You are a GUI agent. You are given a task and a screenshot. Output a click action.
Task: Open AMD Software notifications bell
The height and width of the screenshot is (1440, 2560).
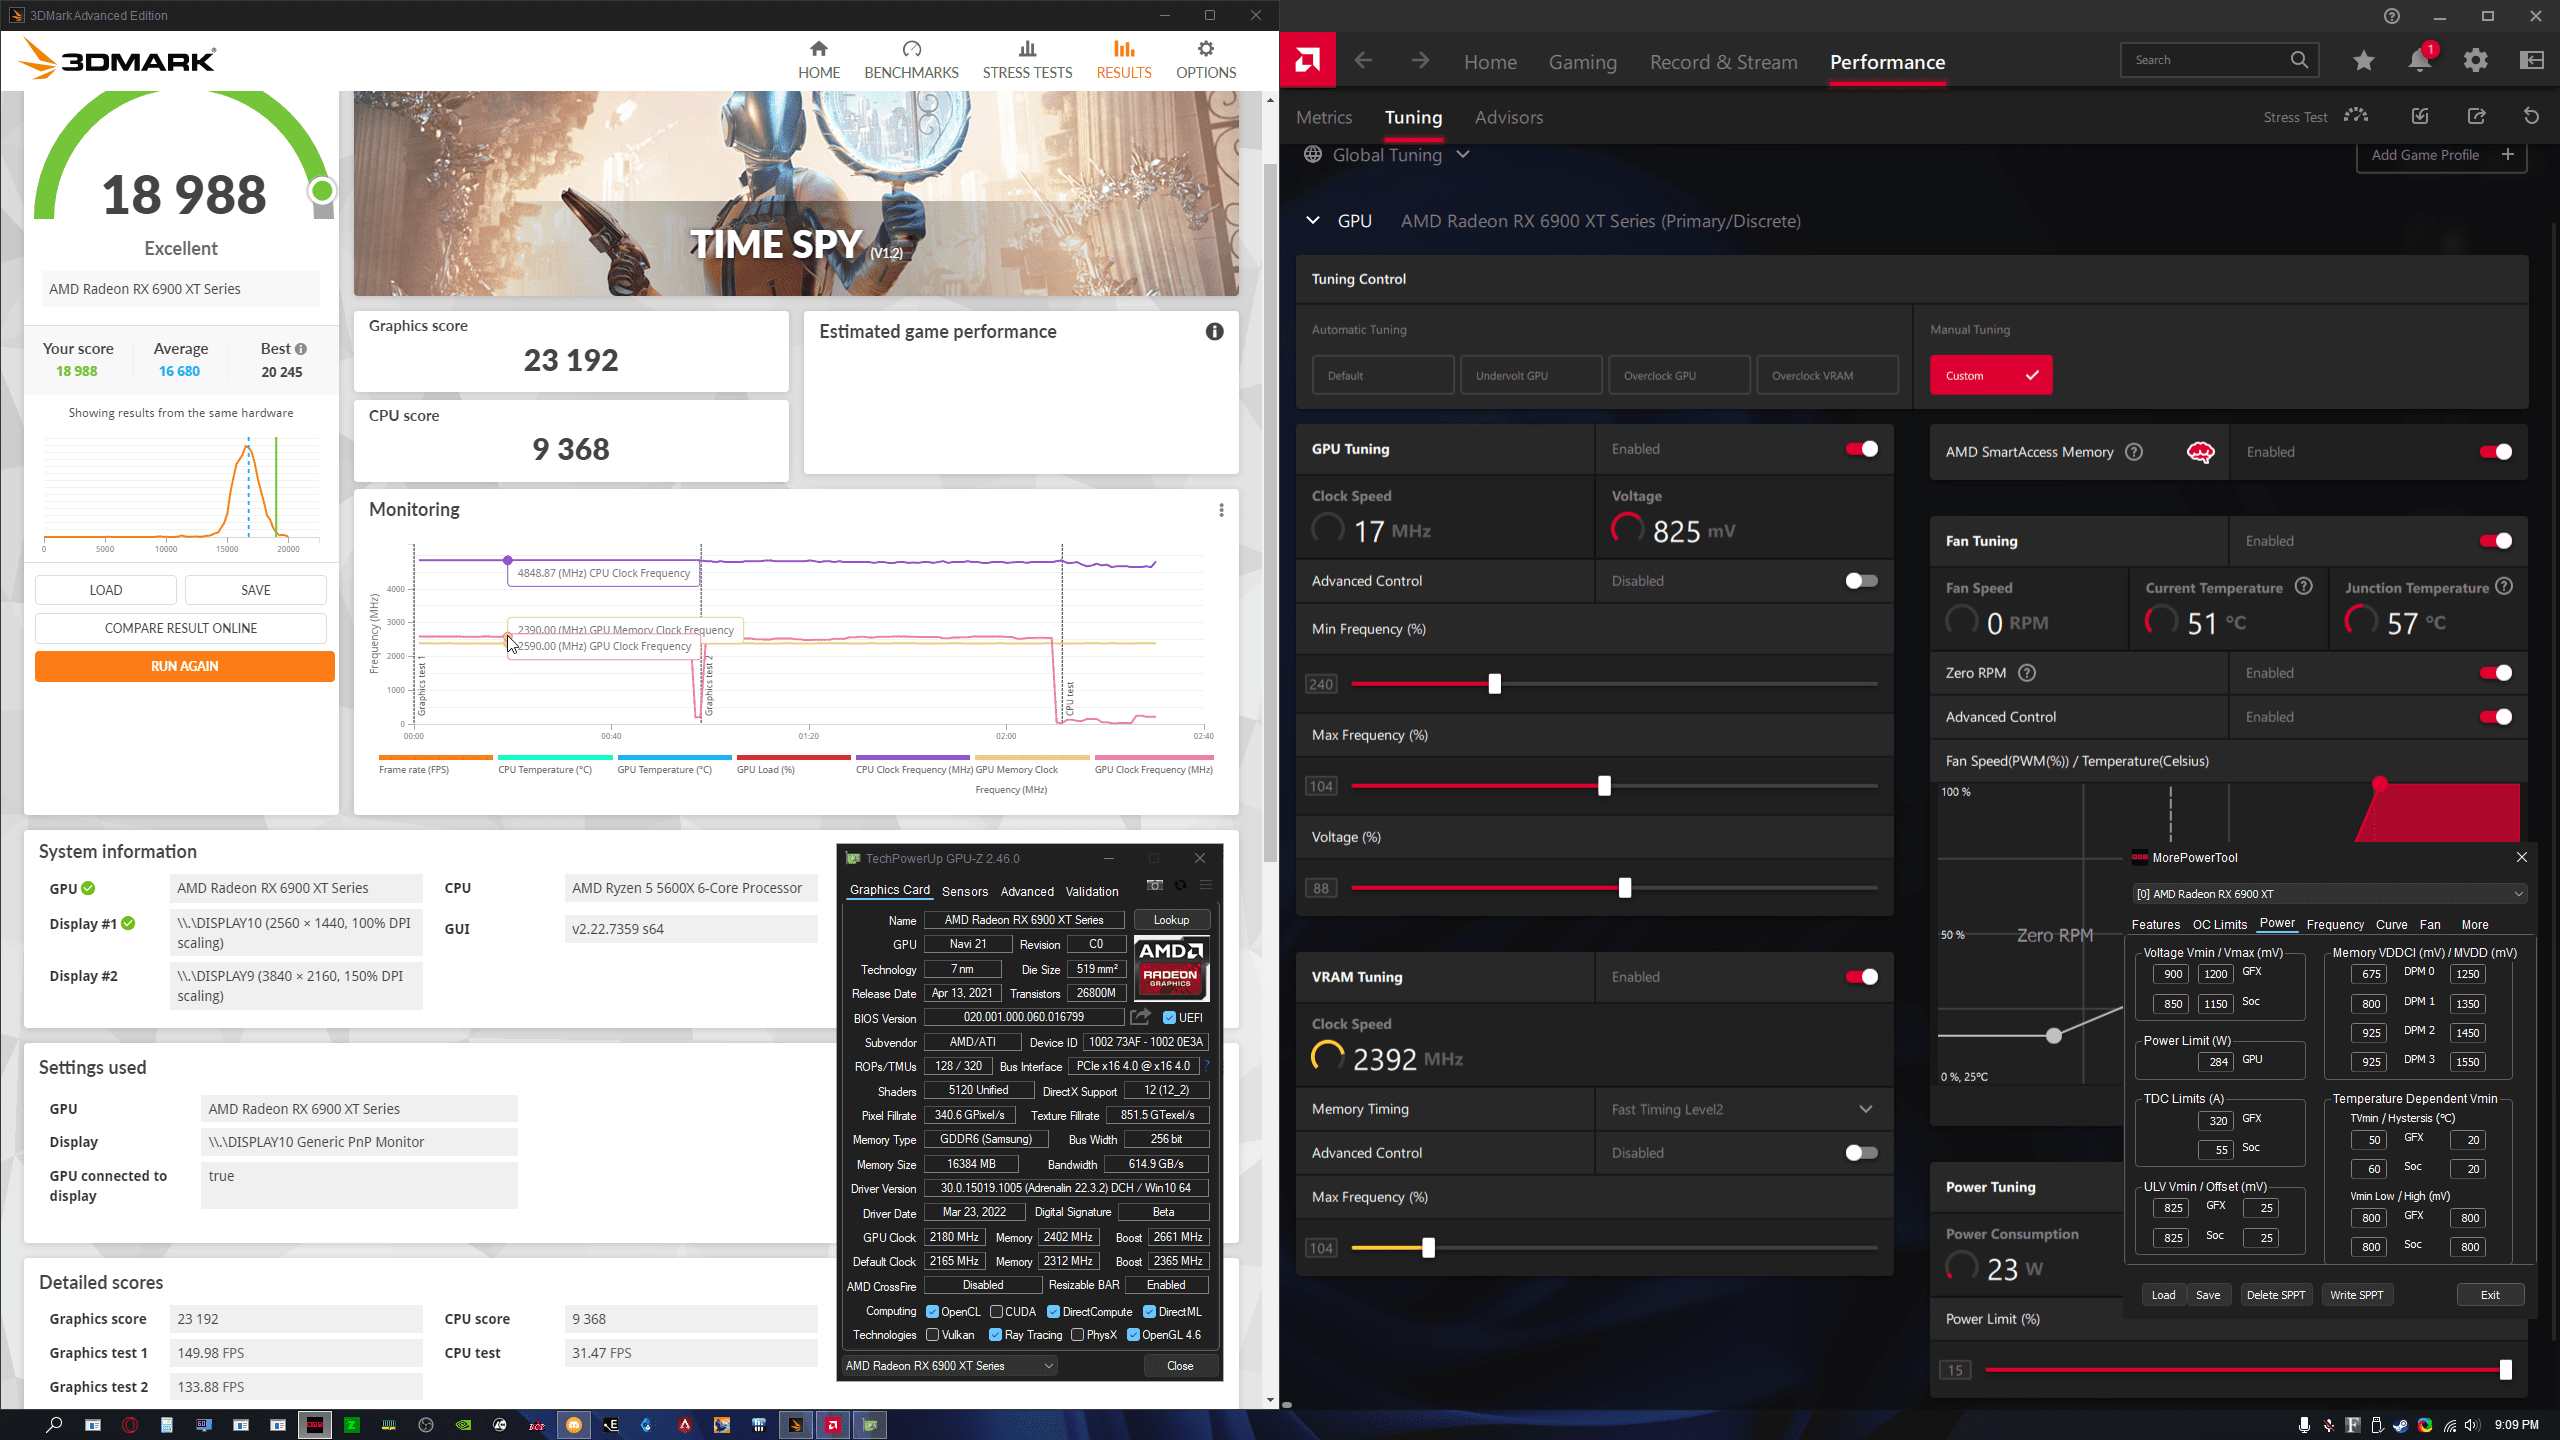pos(2420,60)
